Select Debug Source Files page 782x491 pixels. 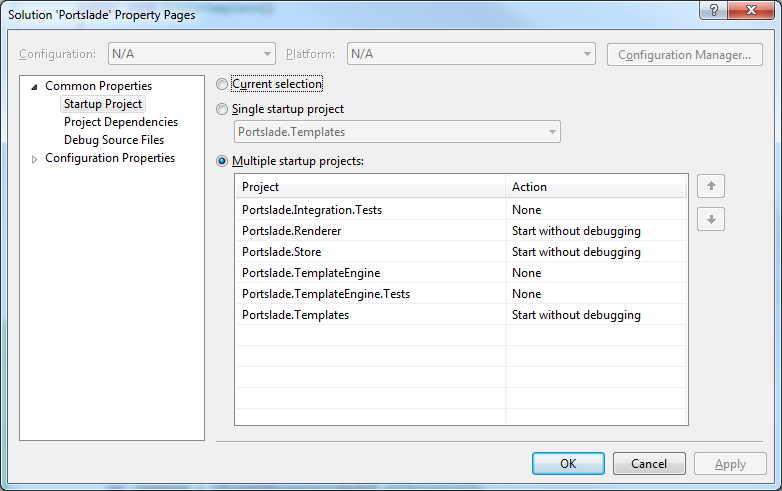point(114,140)
